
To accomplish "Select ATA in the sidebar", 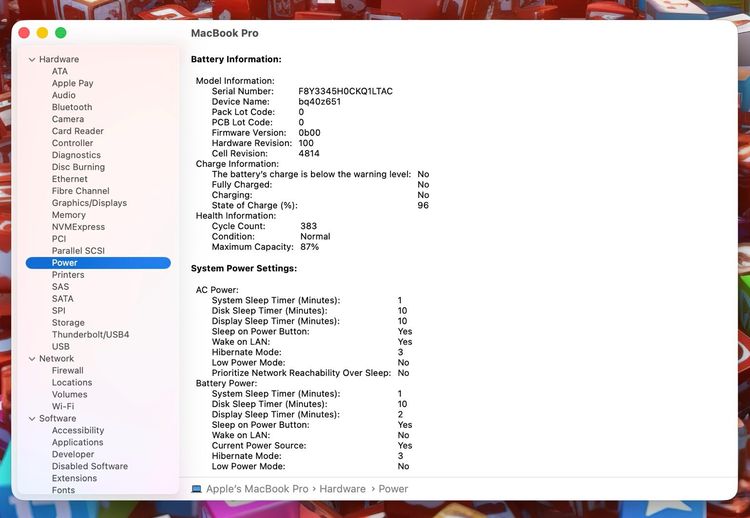I will click(60, 71).
